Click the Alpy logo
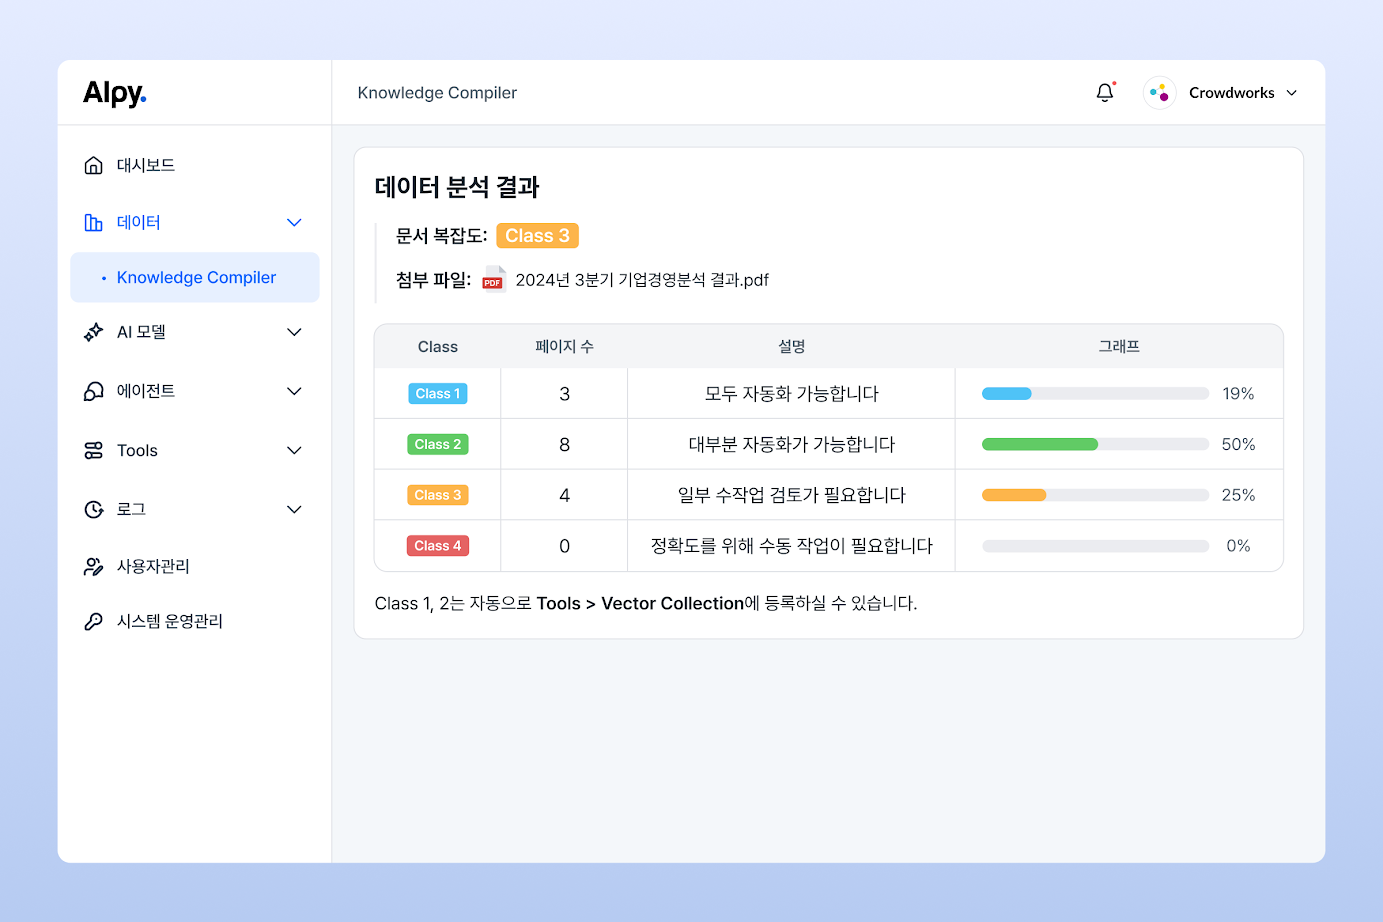 tap(115, 93)
